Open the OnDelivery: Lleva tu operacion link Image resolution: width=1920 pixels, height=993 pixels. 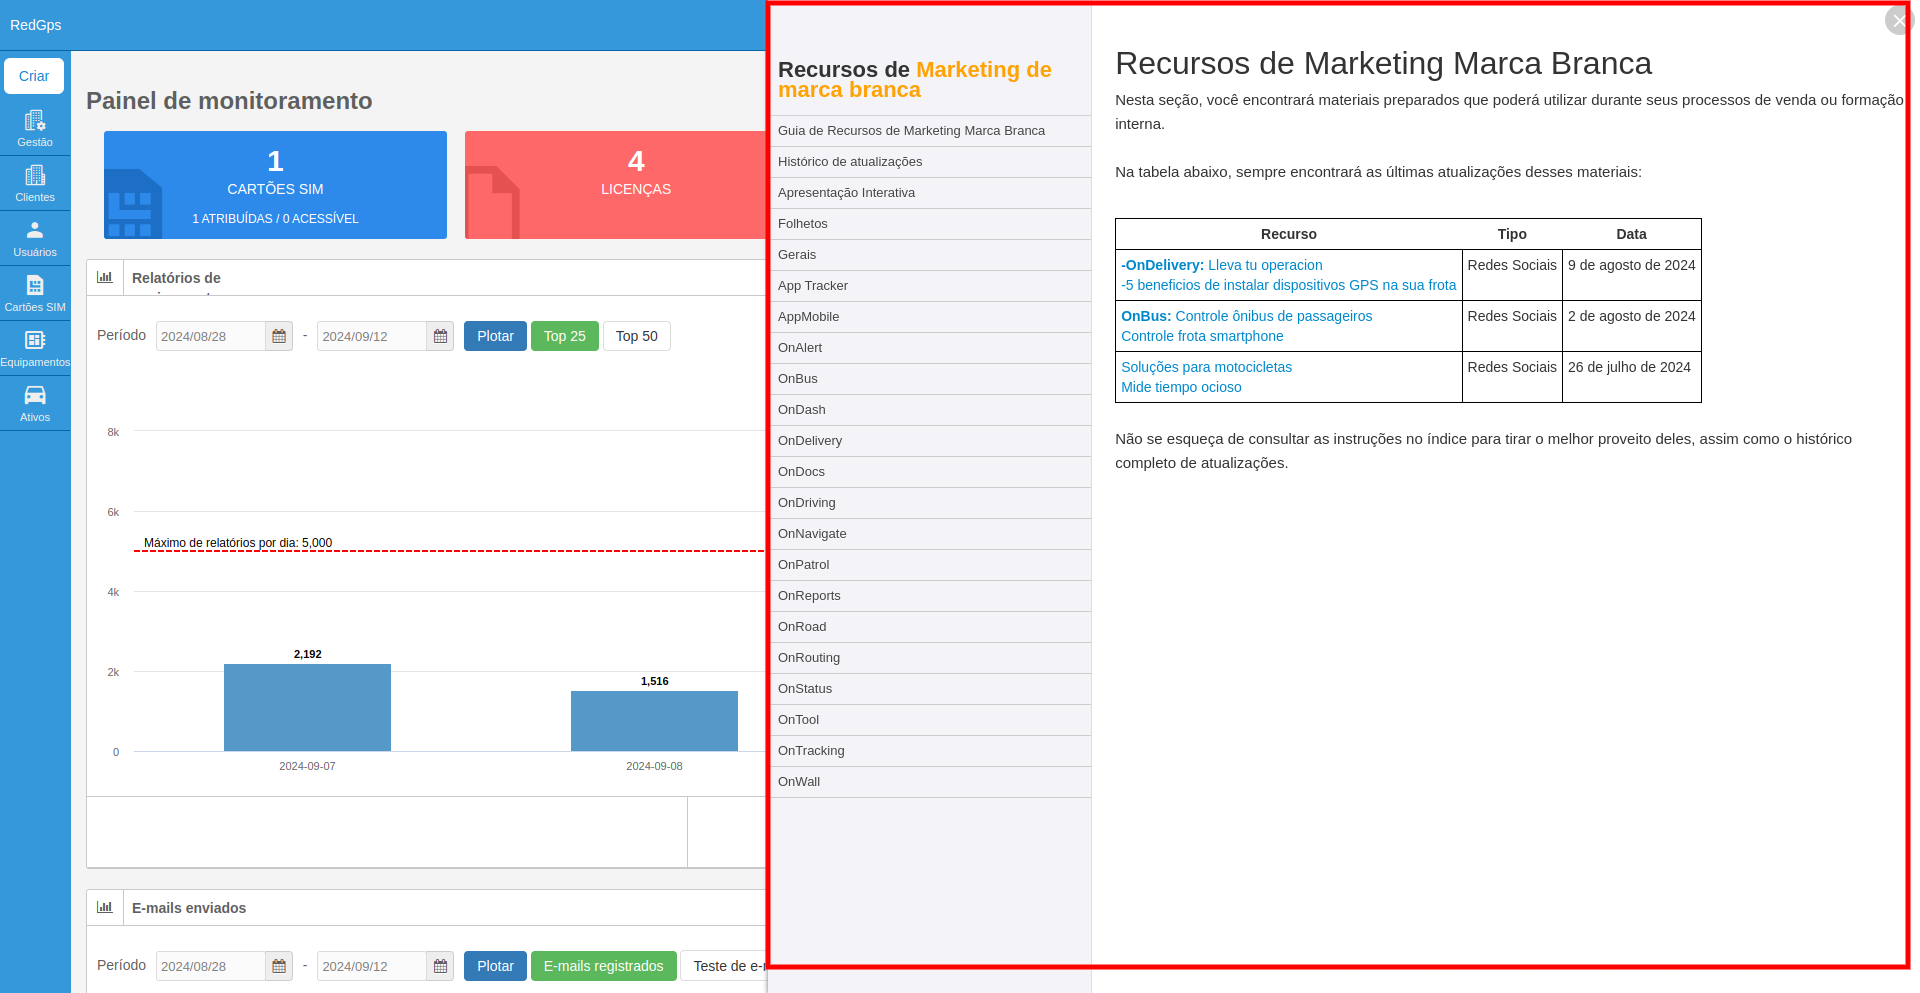coord(1222,265)
